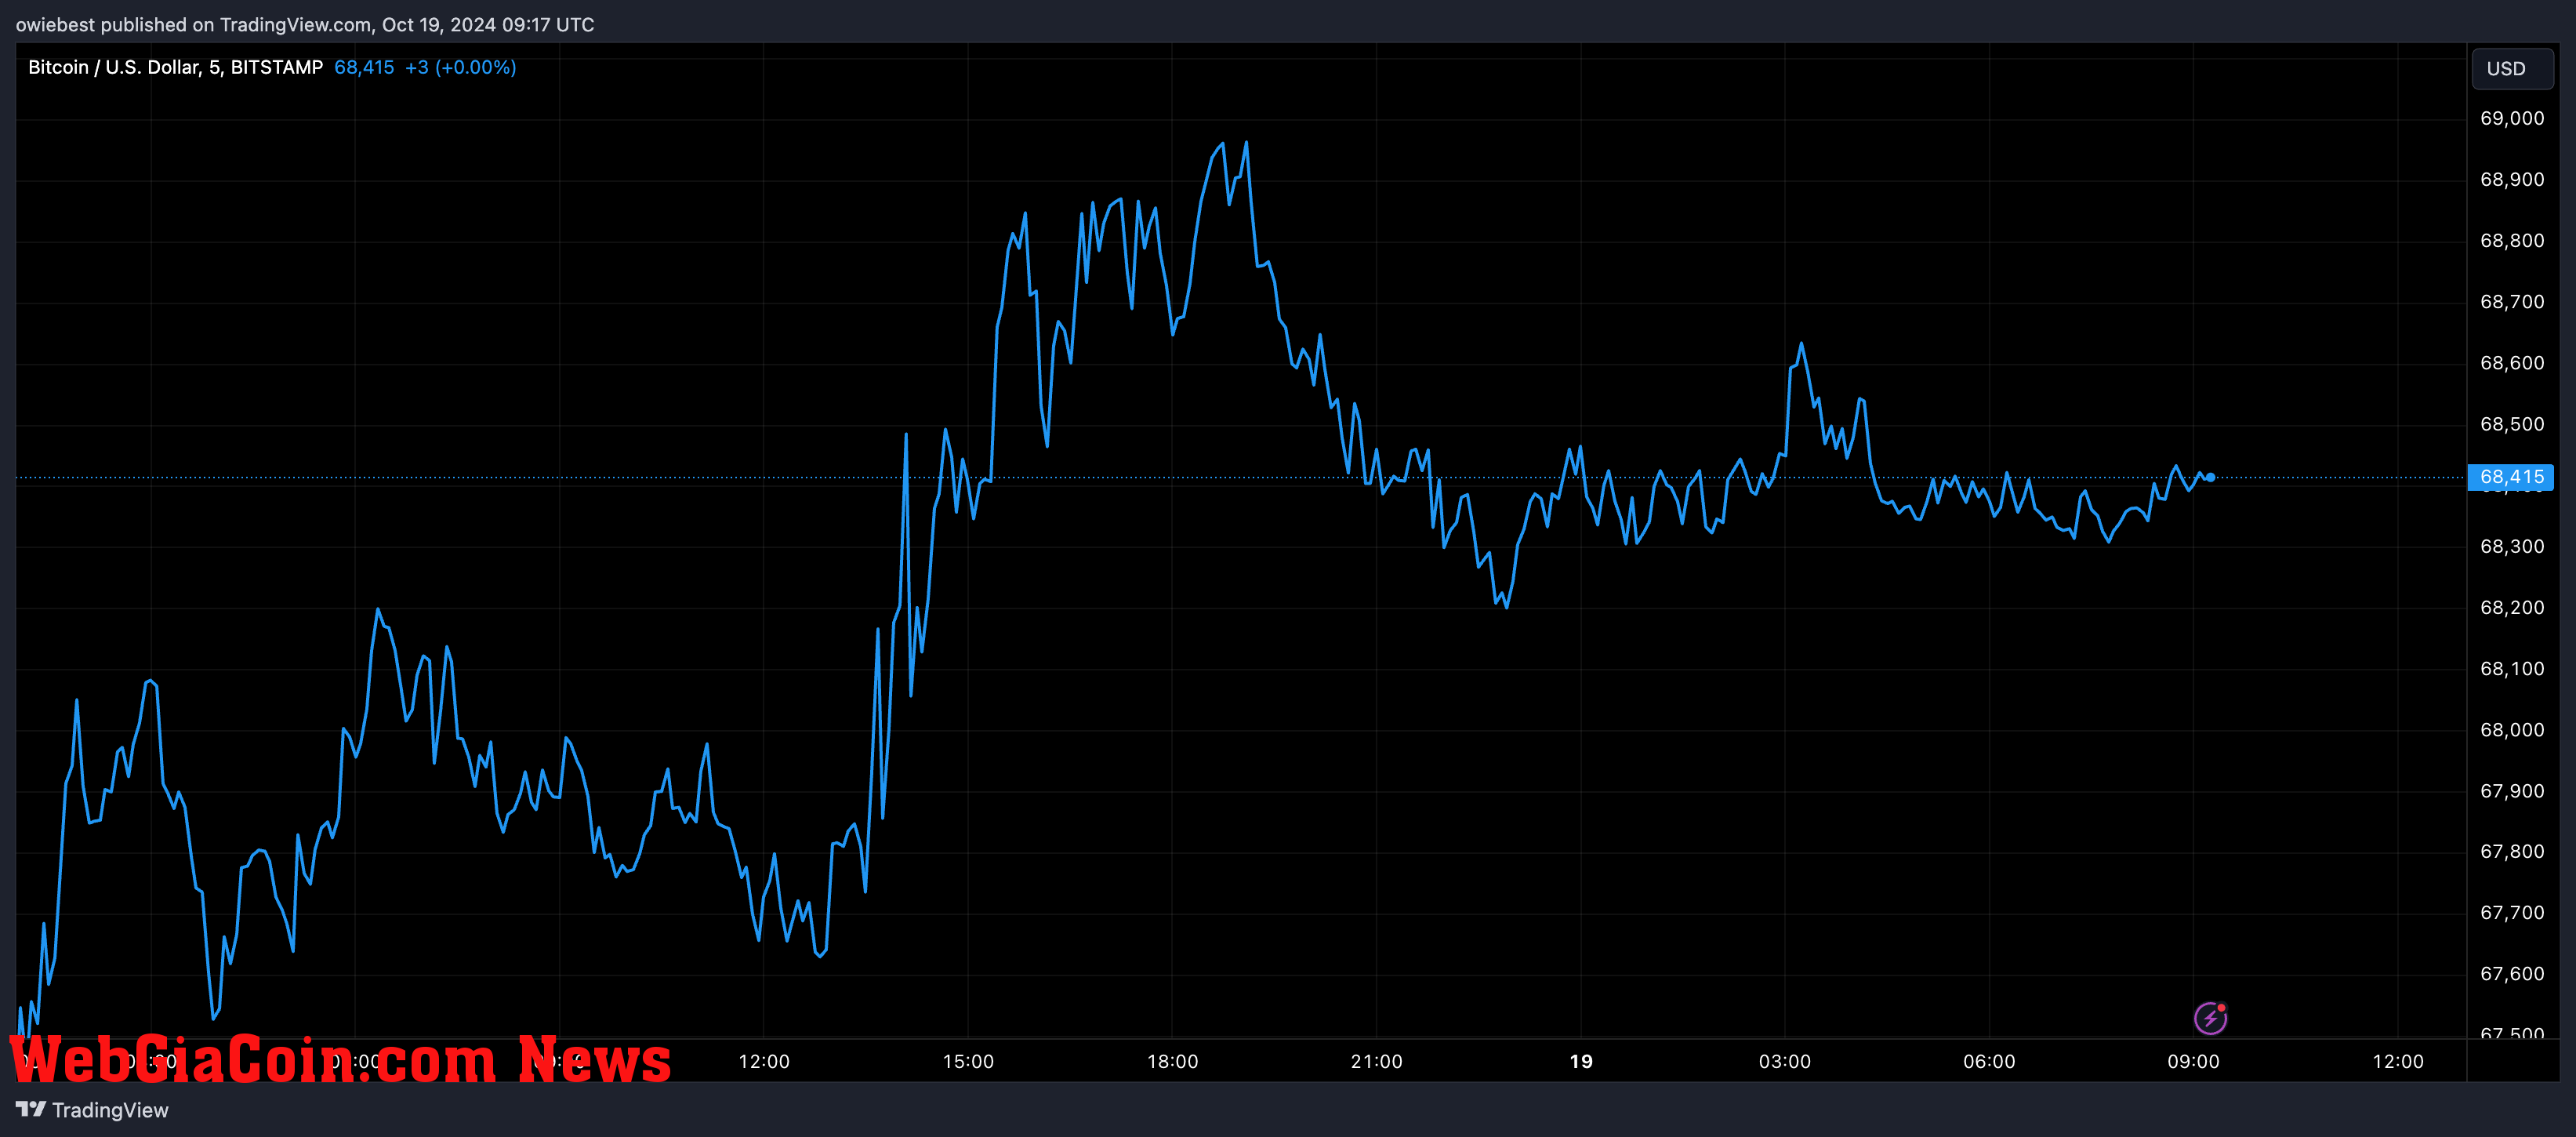
Task: Click the 68,500 price axis label
Action: click(2512, 424)
